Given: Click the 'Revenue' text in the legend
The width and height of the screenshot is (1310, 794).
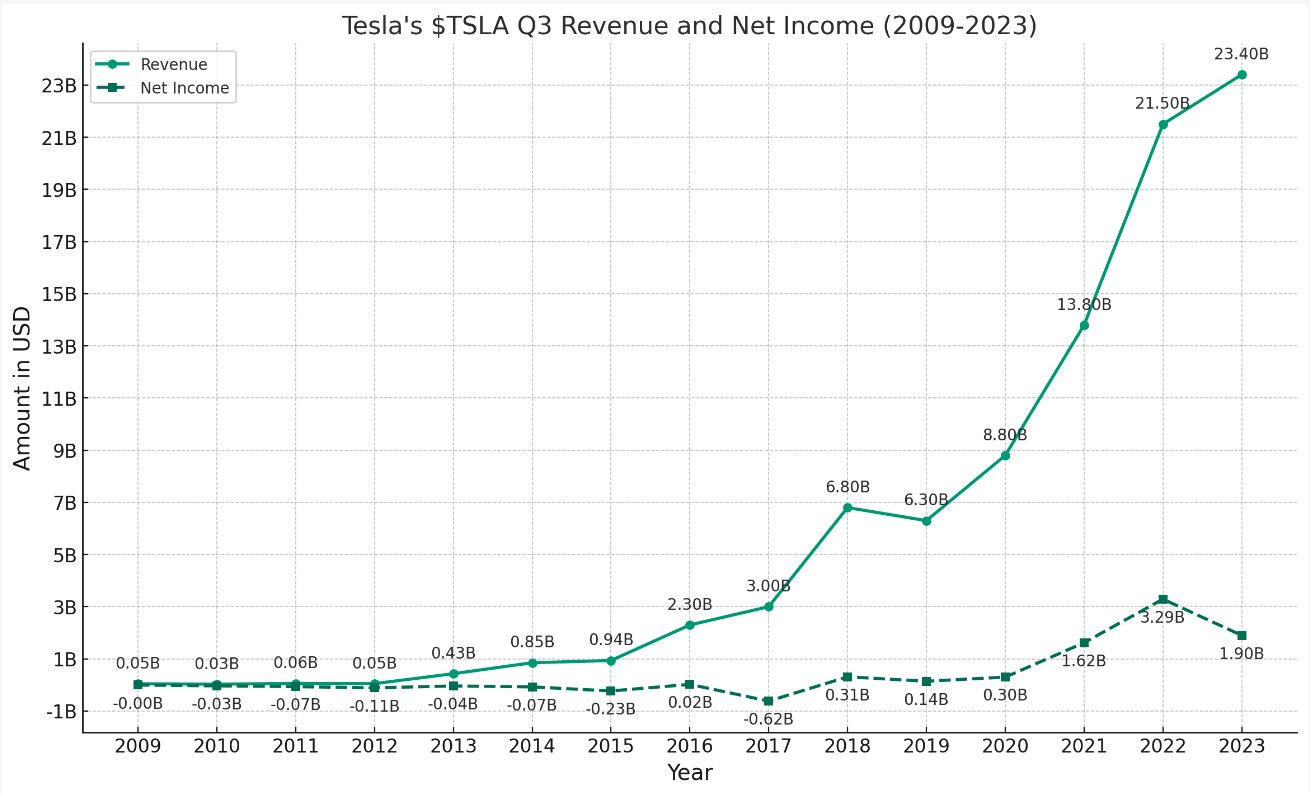Looking at the screenshot, I should tap(174, 65).
